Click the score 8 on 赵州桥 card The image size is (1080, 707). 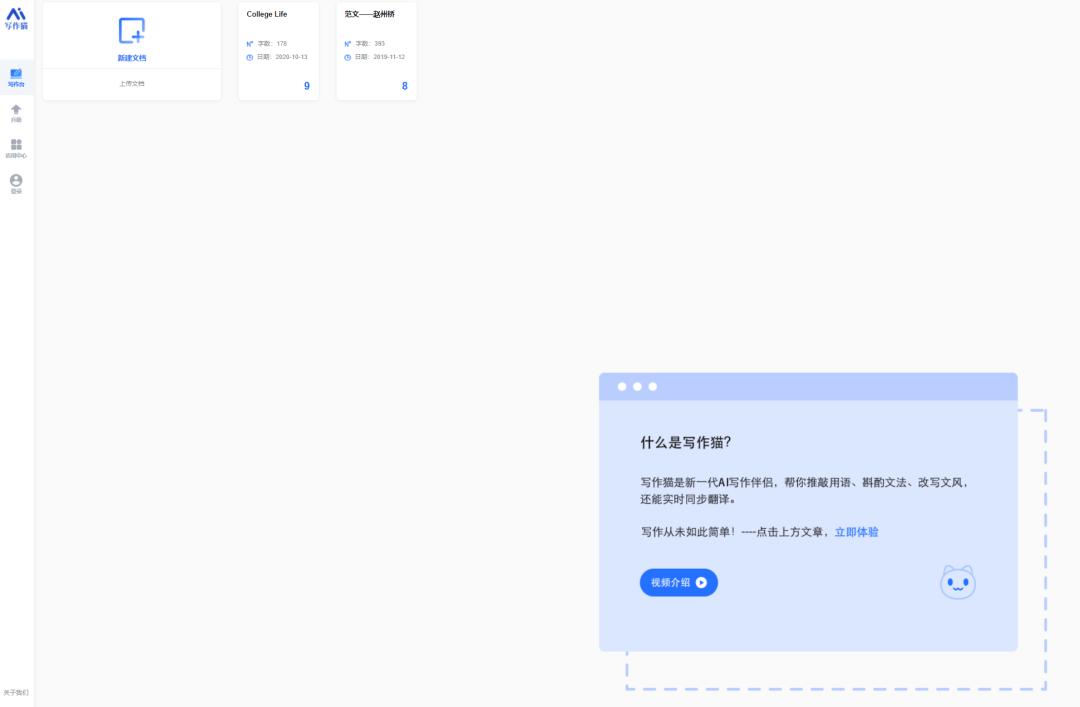click(x=404, y=86)
